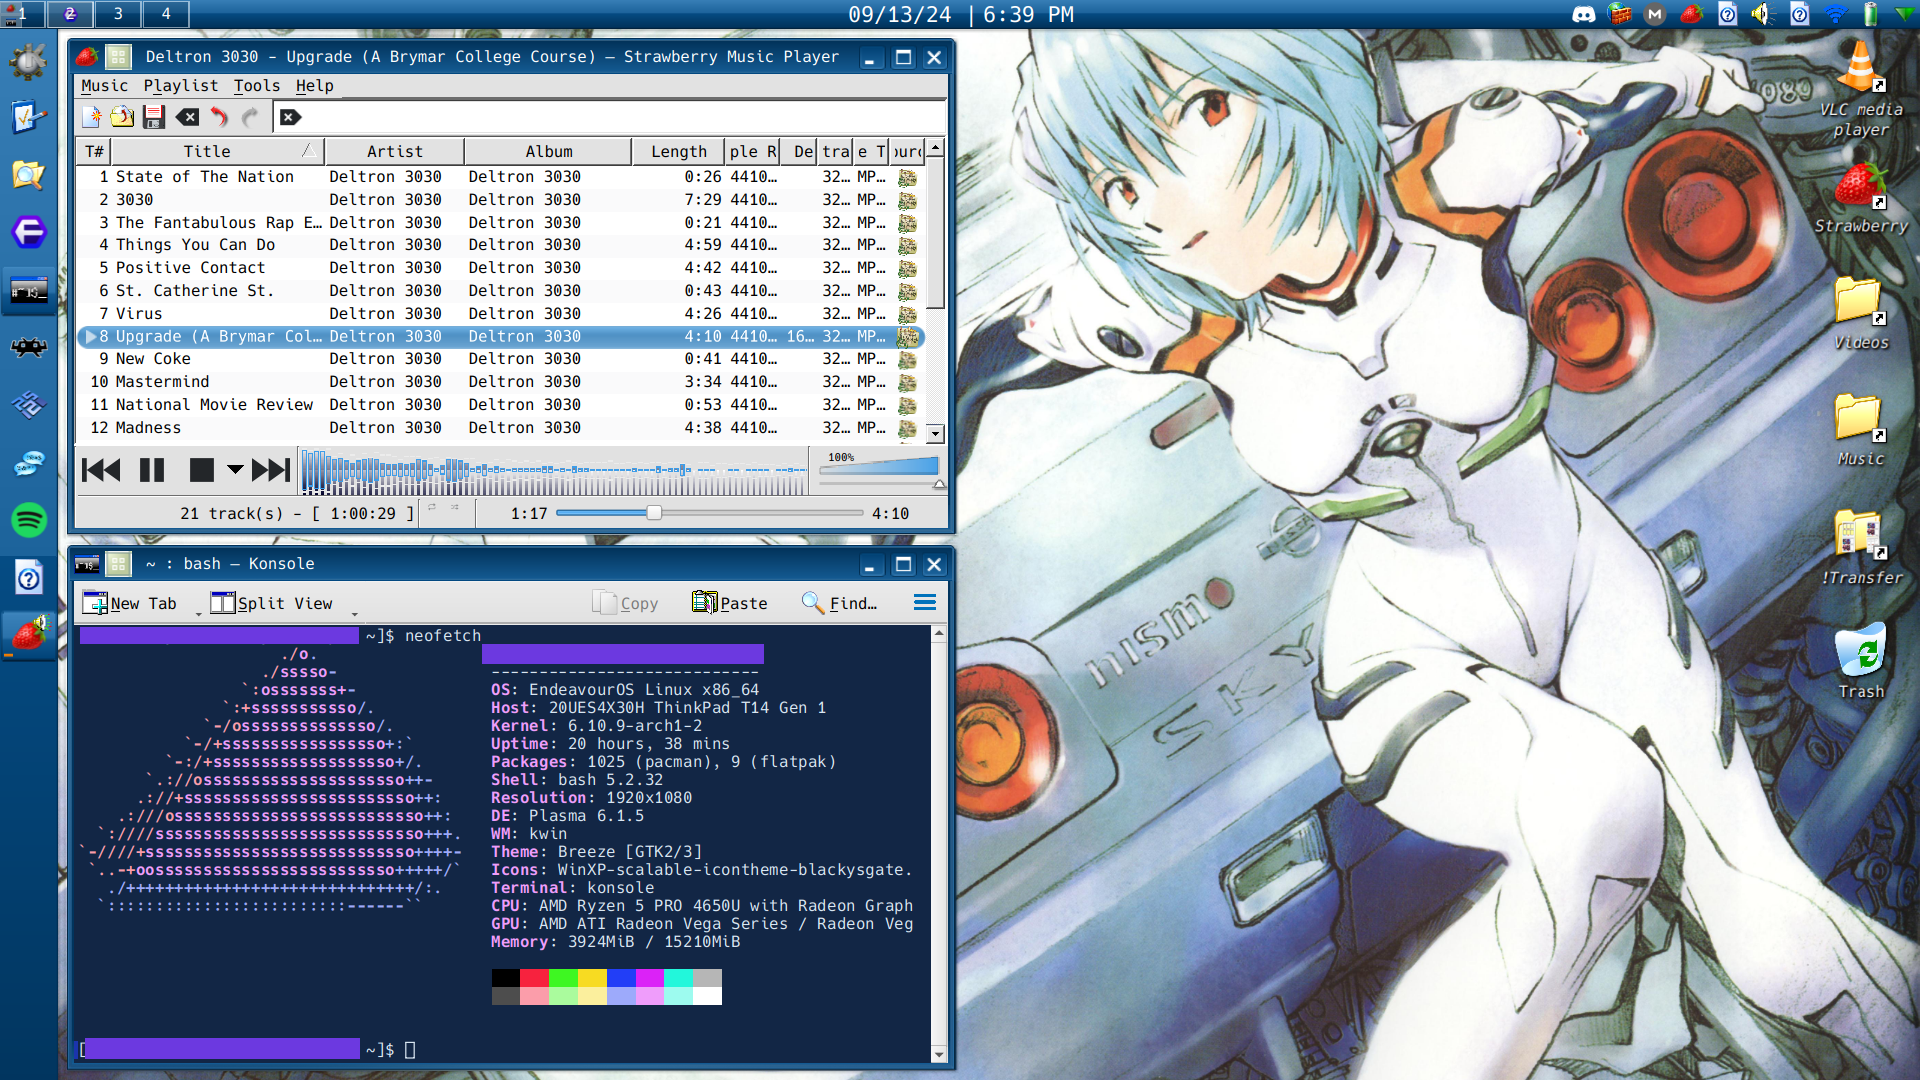Open the VLC media player desktop shortcut
The image size is (1920, 1080).
coord(1860,90)
